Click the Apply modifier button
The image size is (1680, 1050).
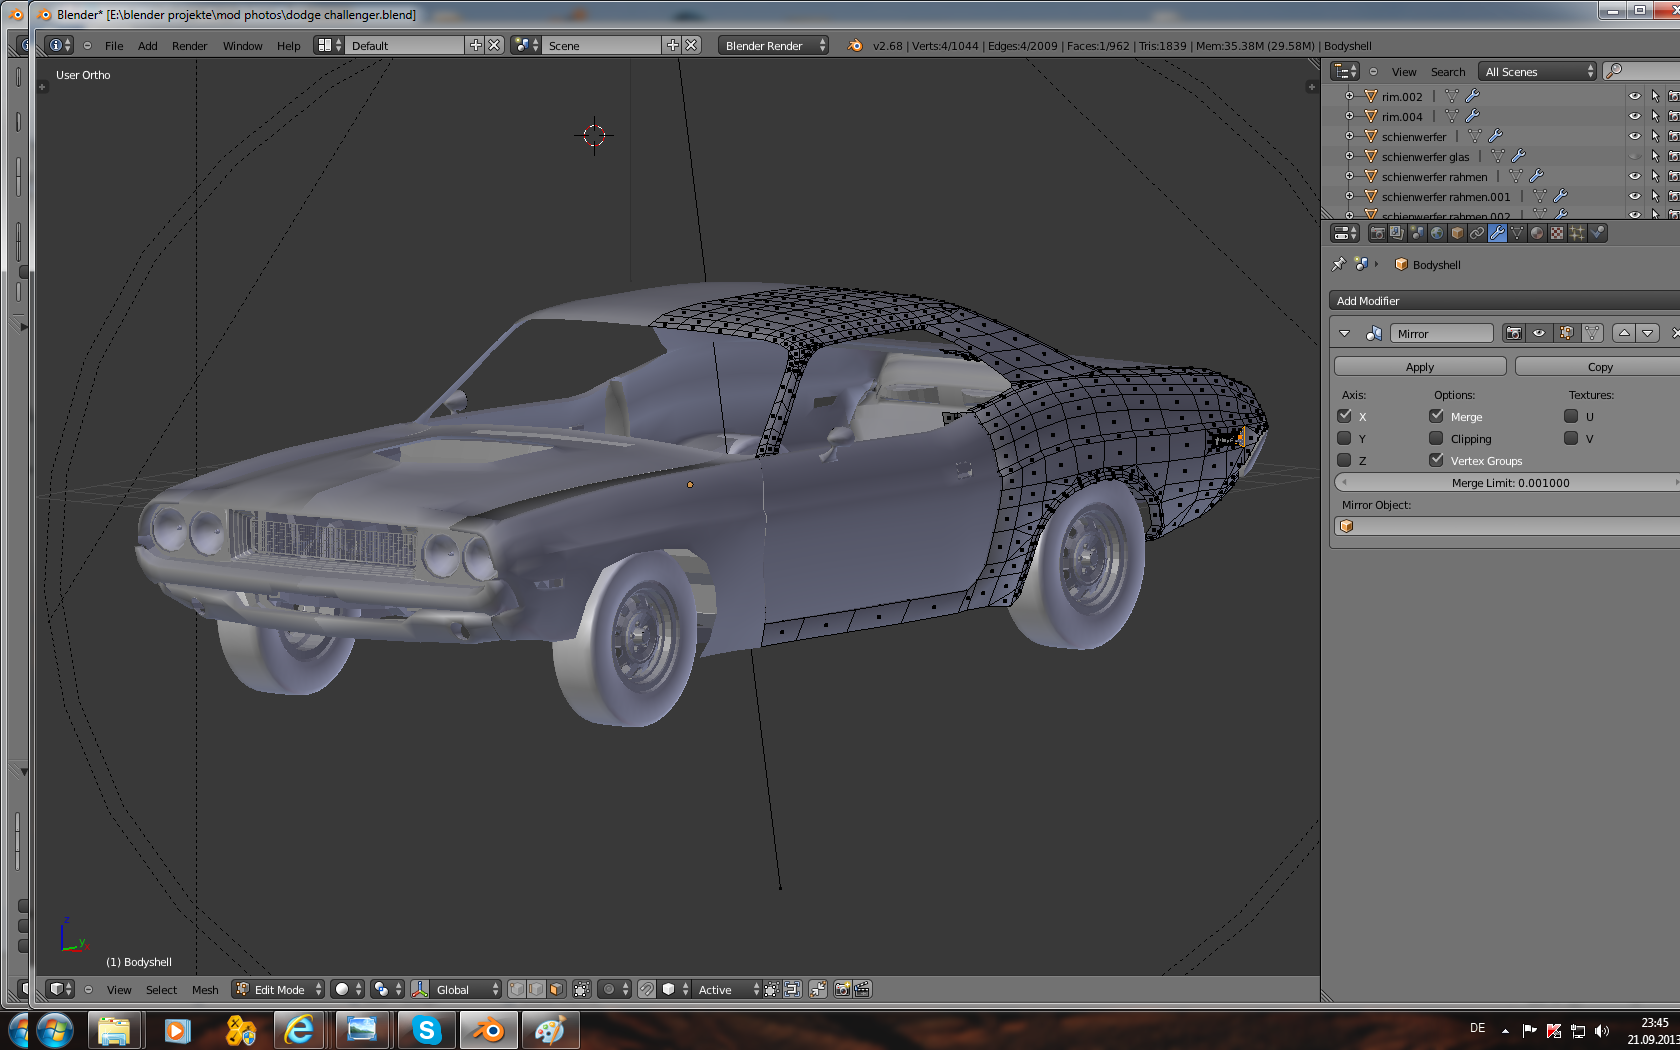click(x=1420, y=367)
